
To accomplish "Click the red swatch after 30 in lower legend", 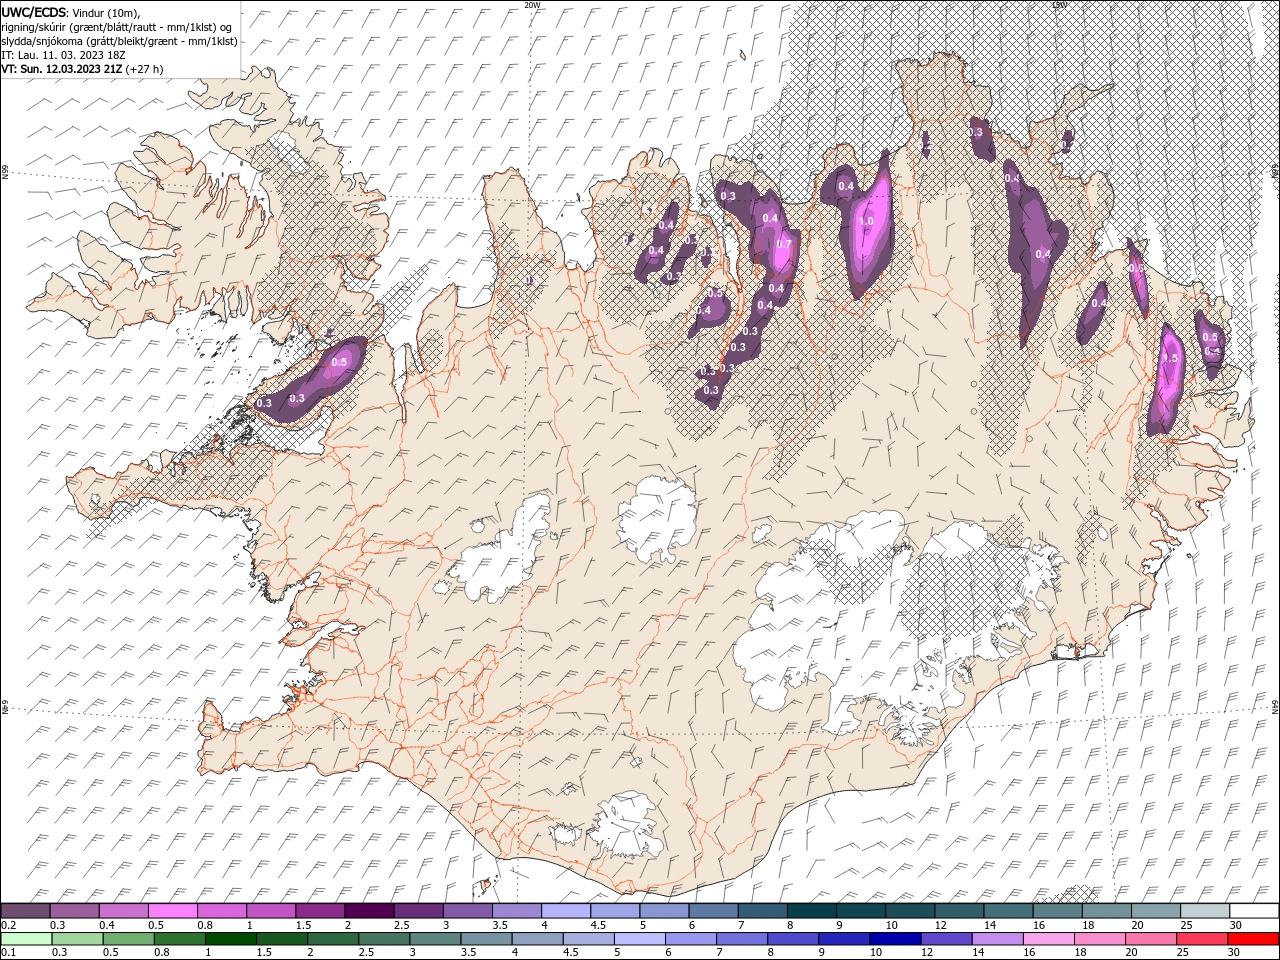I will point(1253,939).
